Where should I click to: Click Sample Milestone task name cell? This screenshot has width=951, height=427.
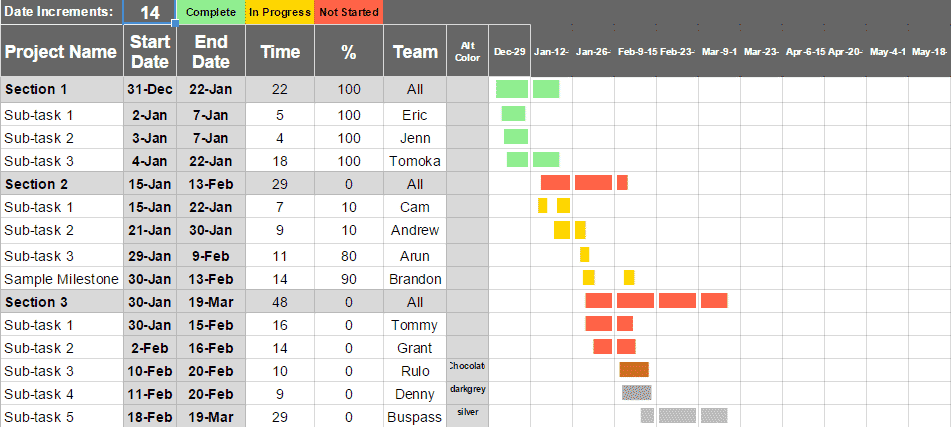coord(62,279)
